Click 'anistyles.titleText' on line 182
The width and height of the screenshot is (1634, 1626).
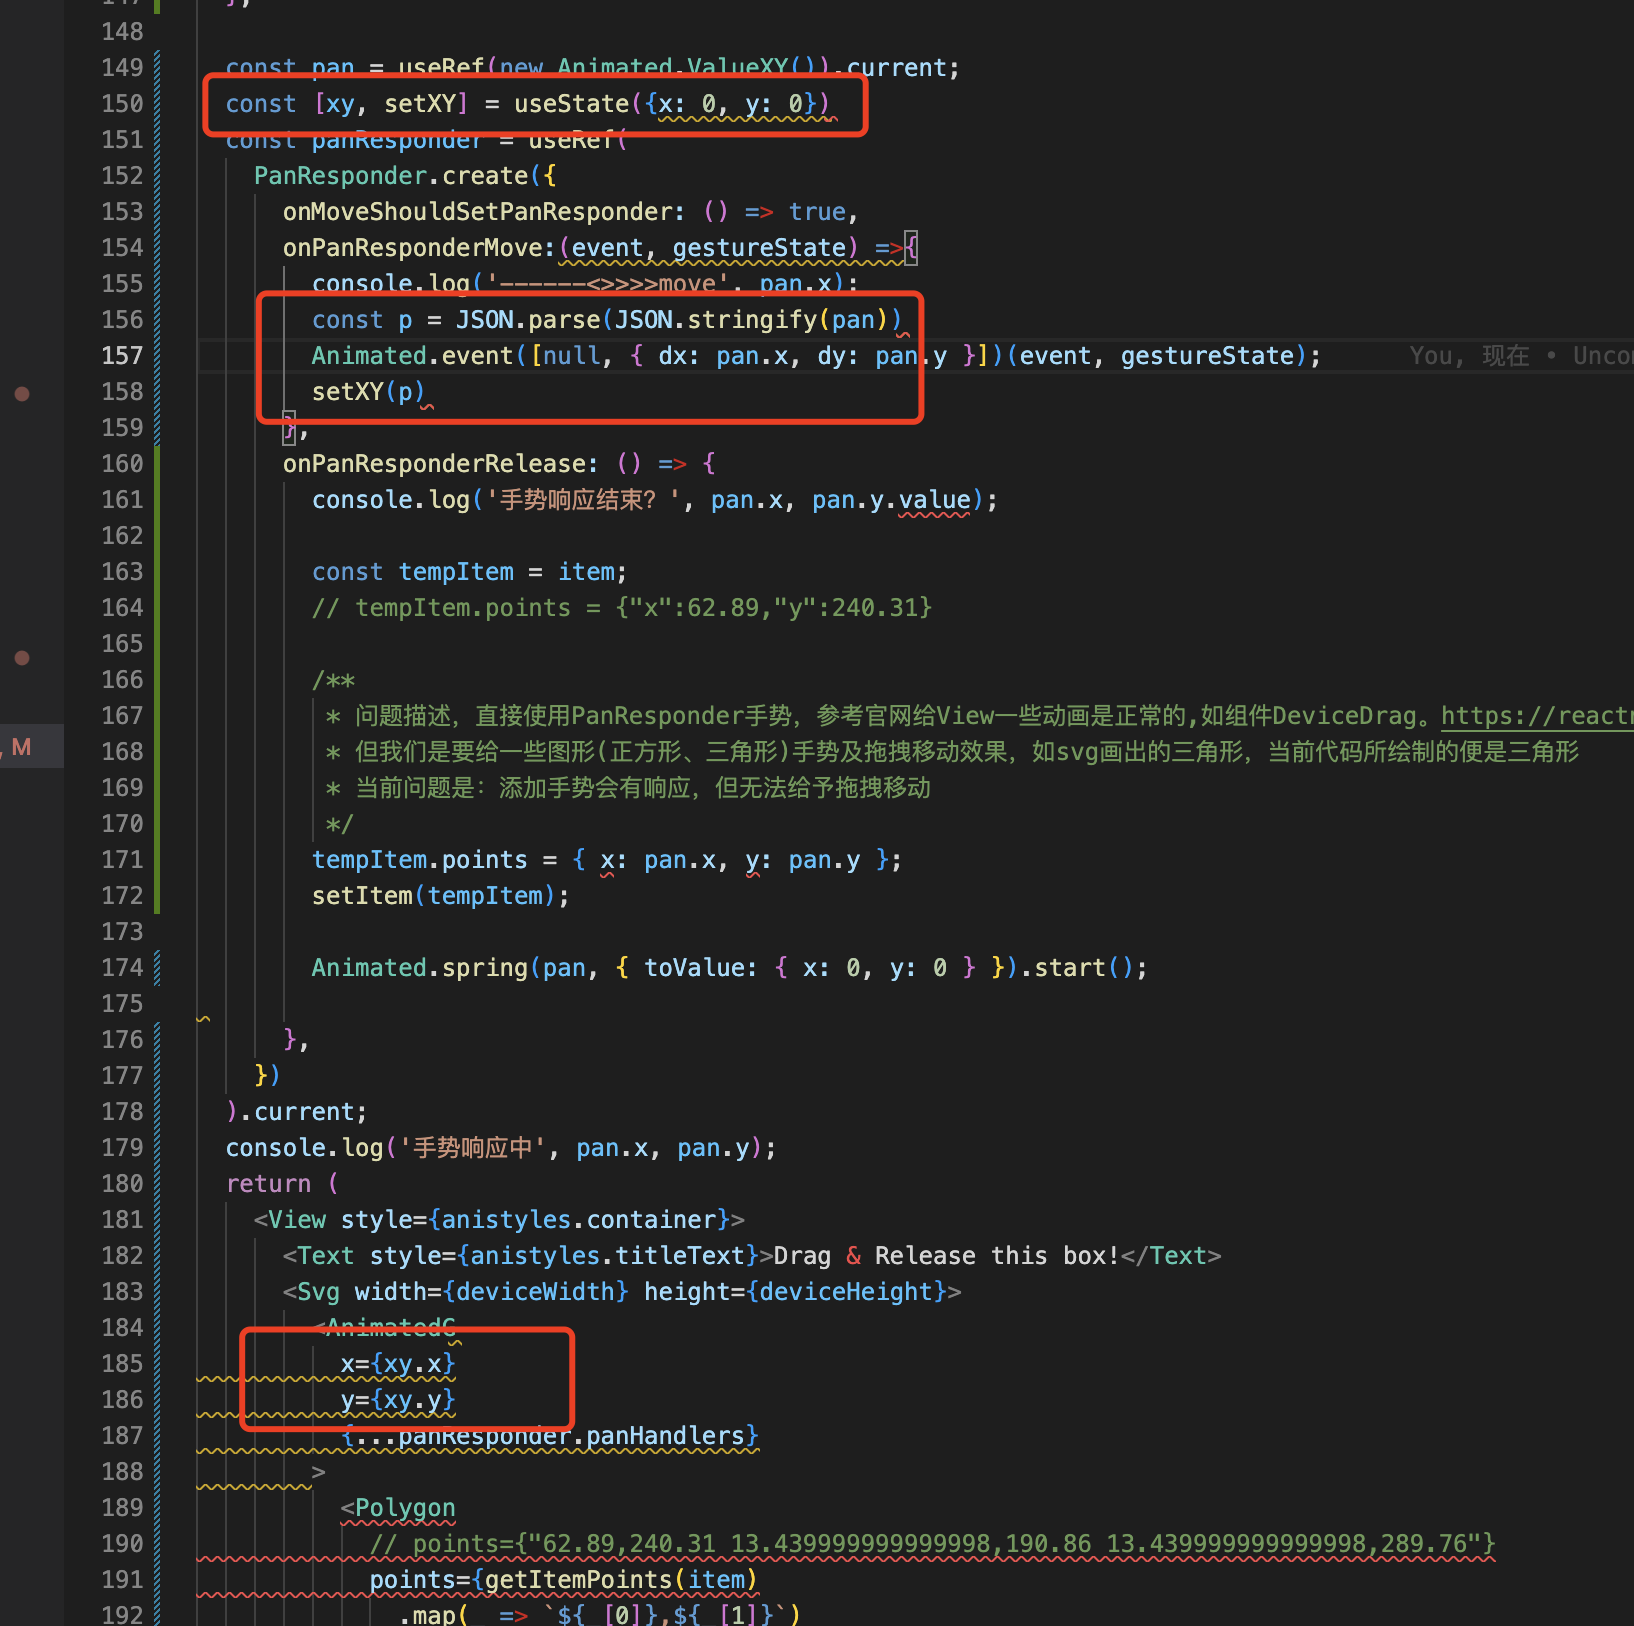click(608, 1256)
